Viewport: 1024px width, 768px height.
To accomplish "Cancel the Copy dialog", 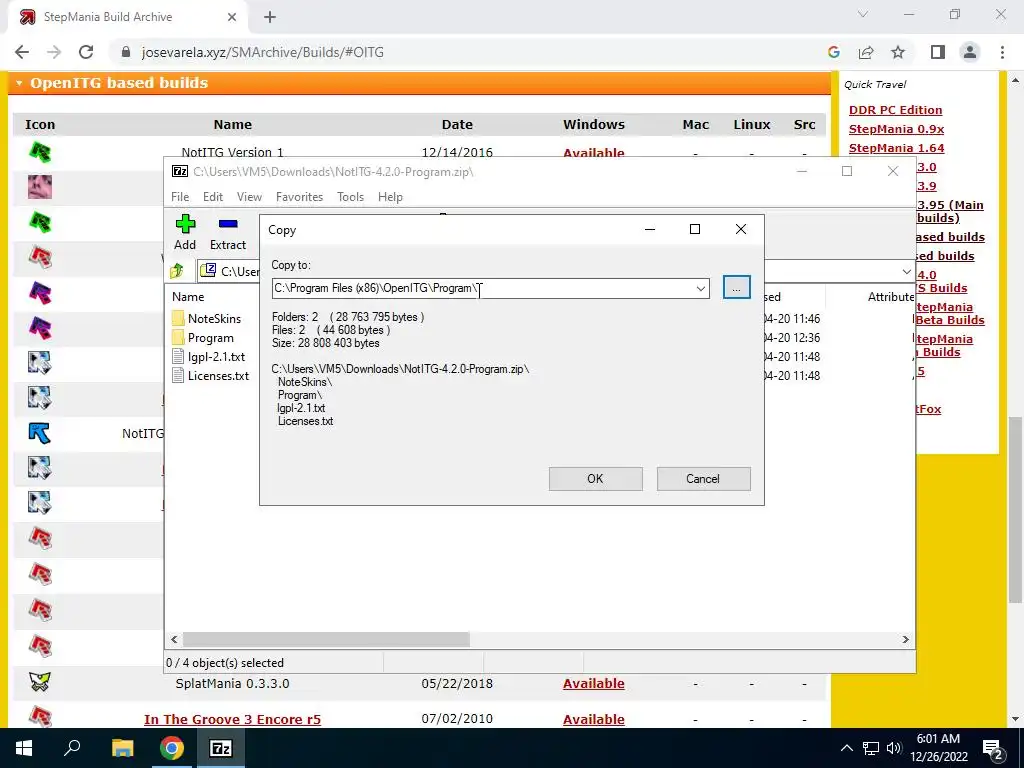I will pyautogui.click(x=703, y=479).
